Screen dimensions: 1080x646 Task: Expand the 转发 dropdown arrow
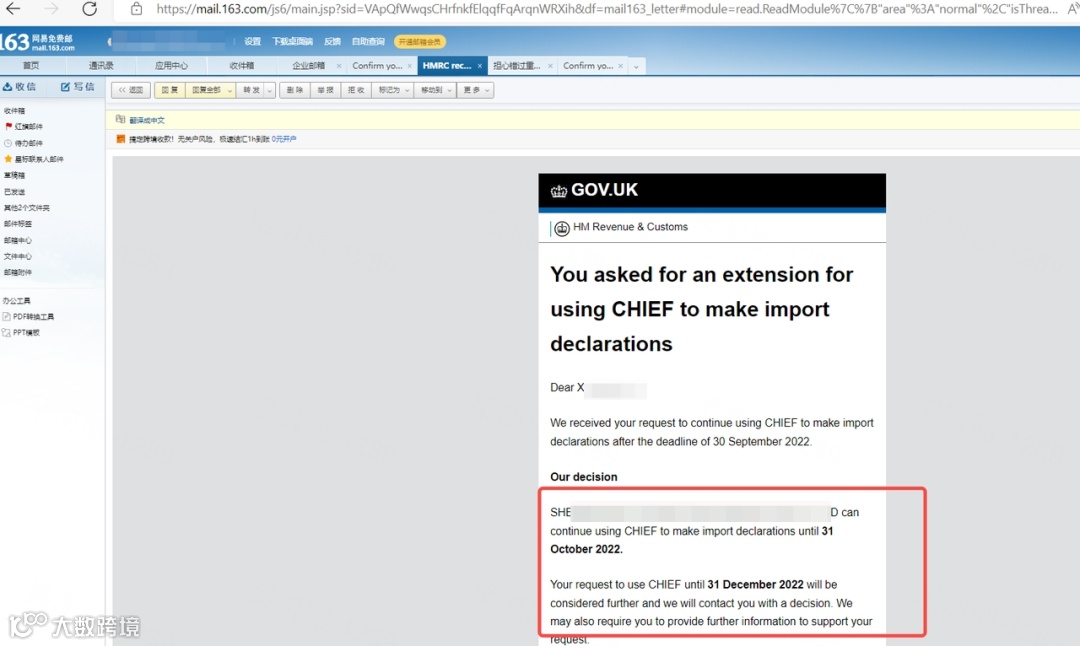click(269, 90)
